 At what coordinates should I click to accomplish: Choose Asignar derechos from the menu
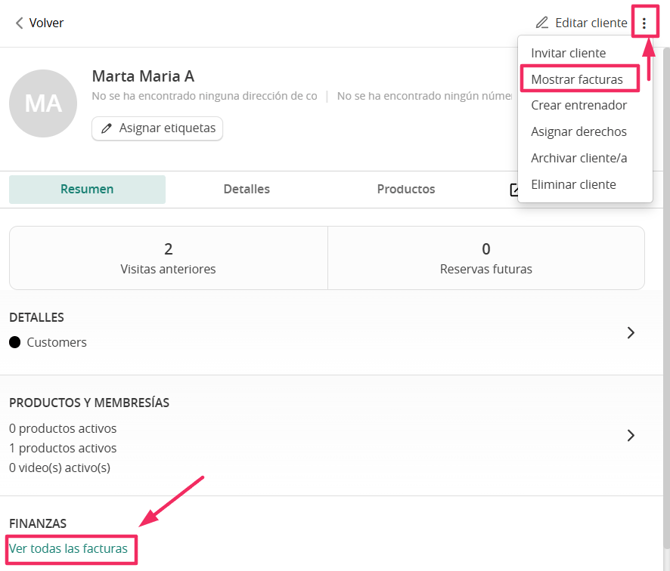pos(579,132)
